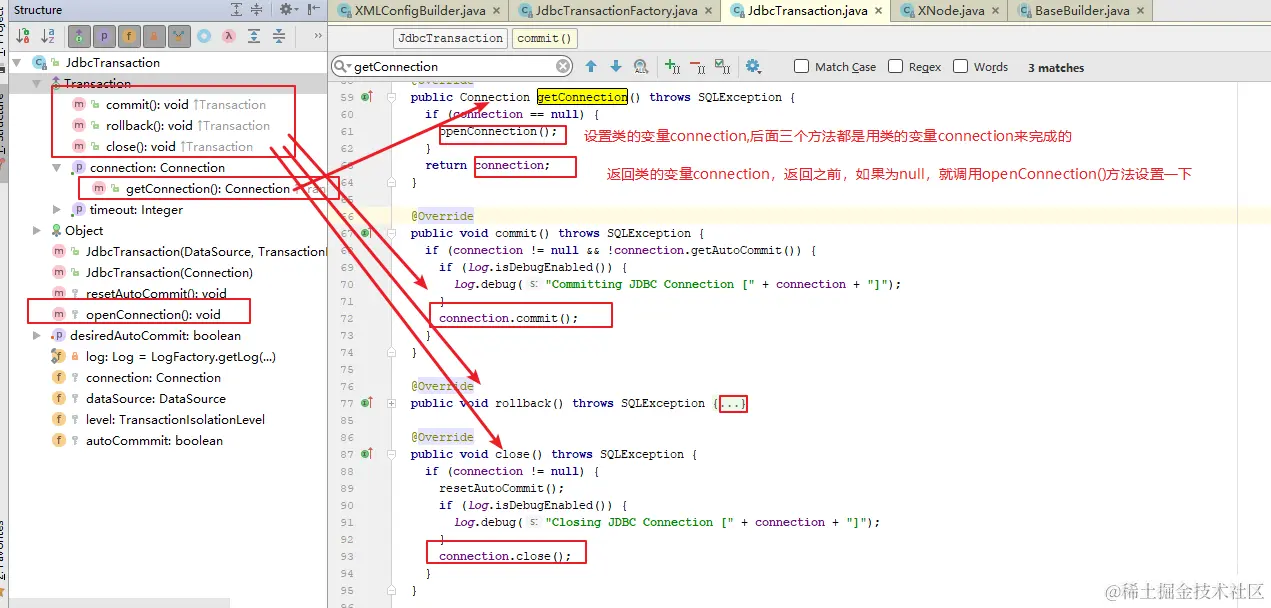The height and width of the screenshot is (608, 1271).
Task: Toggle Show Fields 'f' button
Action: click(x=130, y=36)
